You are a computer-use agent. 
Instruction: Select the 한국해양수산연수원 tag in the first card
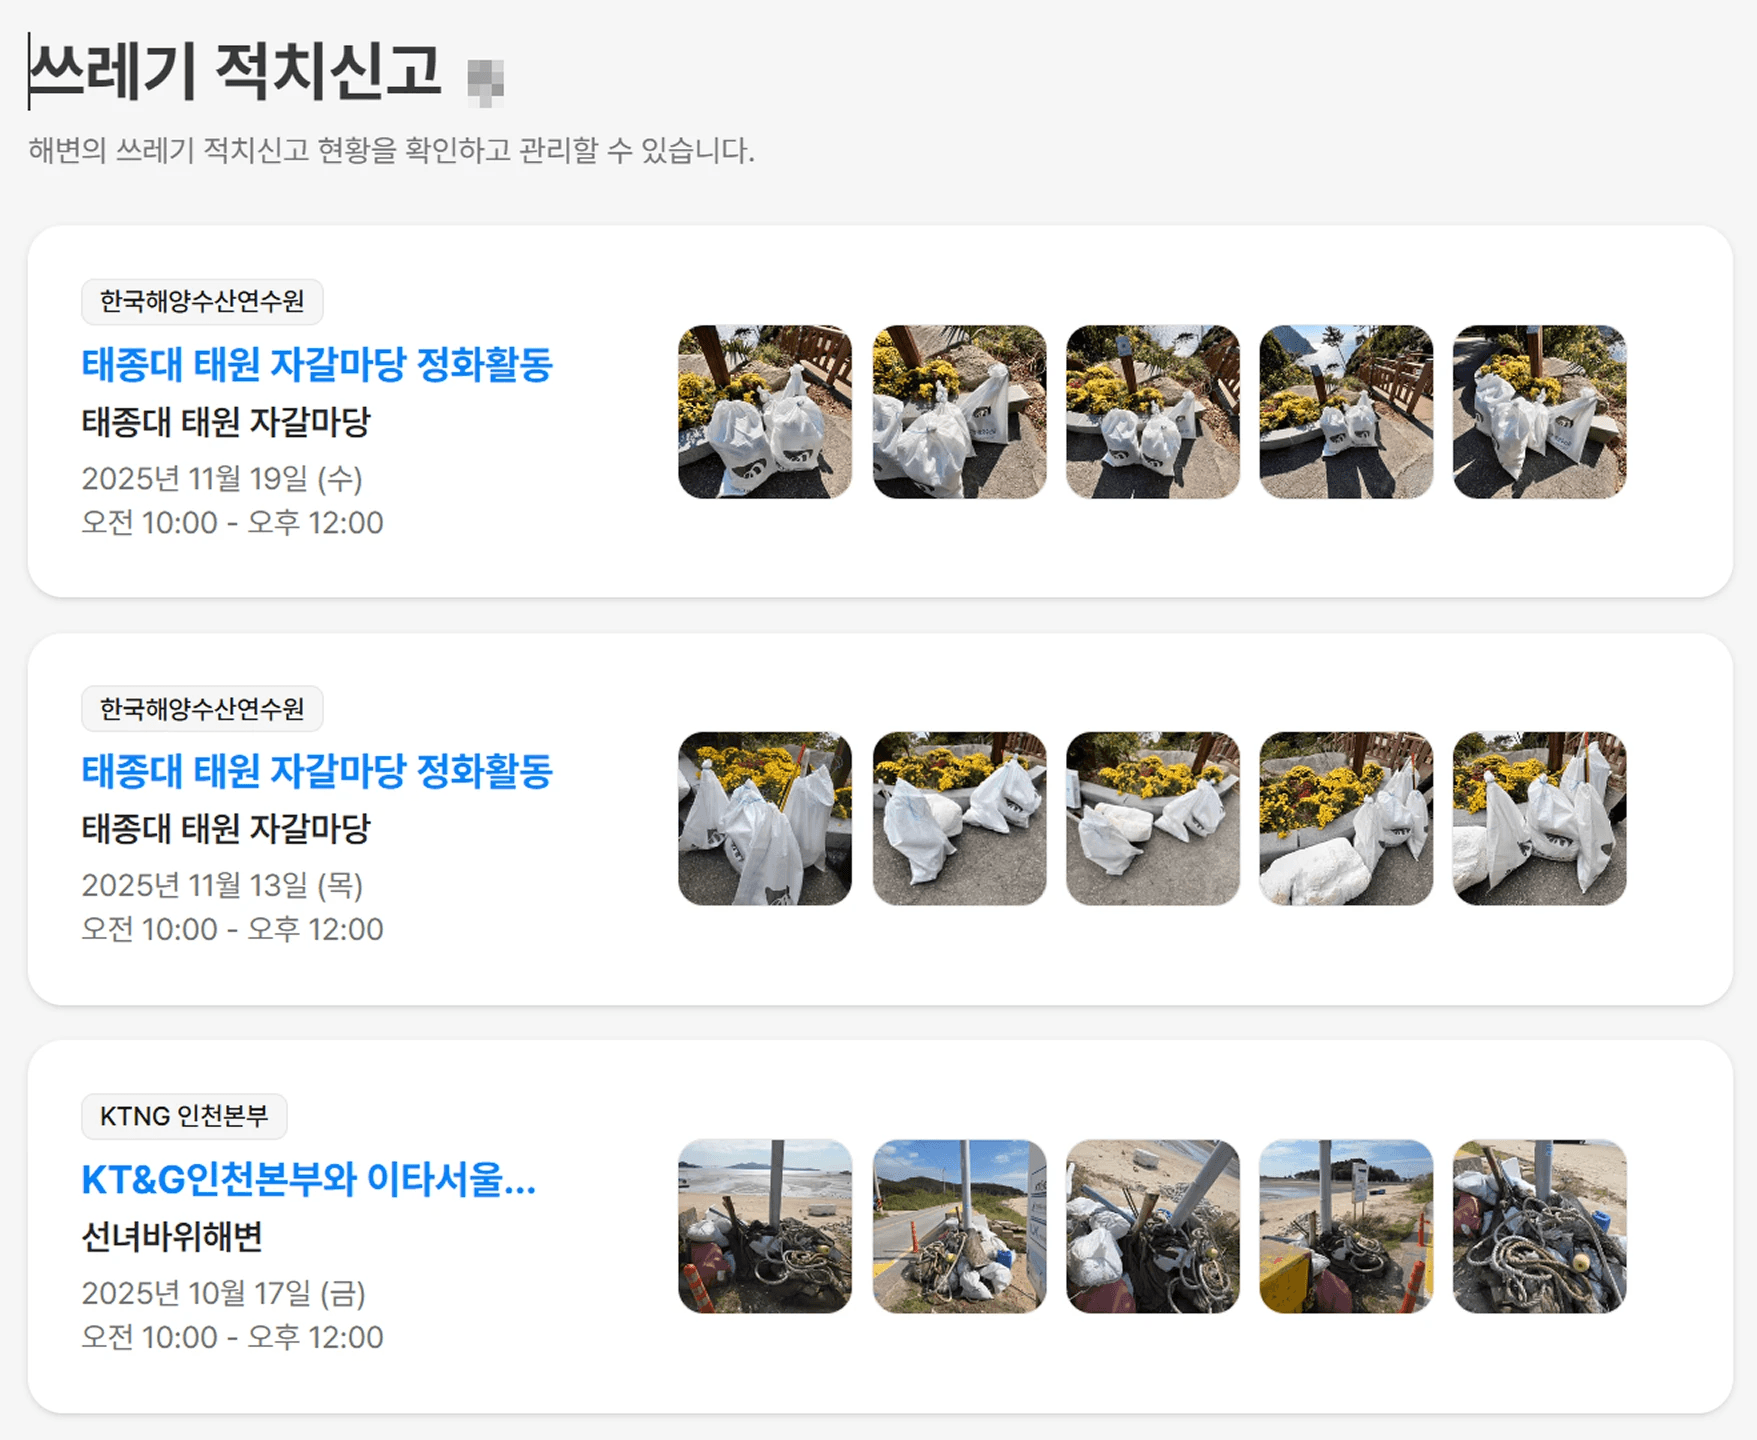point(202,302)
